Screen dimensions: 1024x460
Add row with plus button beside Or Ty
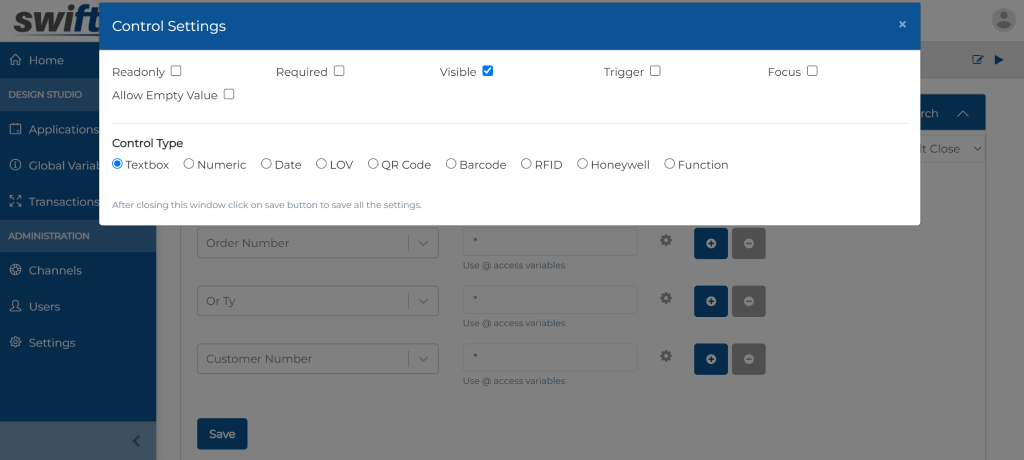(711, 300)
